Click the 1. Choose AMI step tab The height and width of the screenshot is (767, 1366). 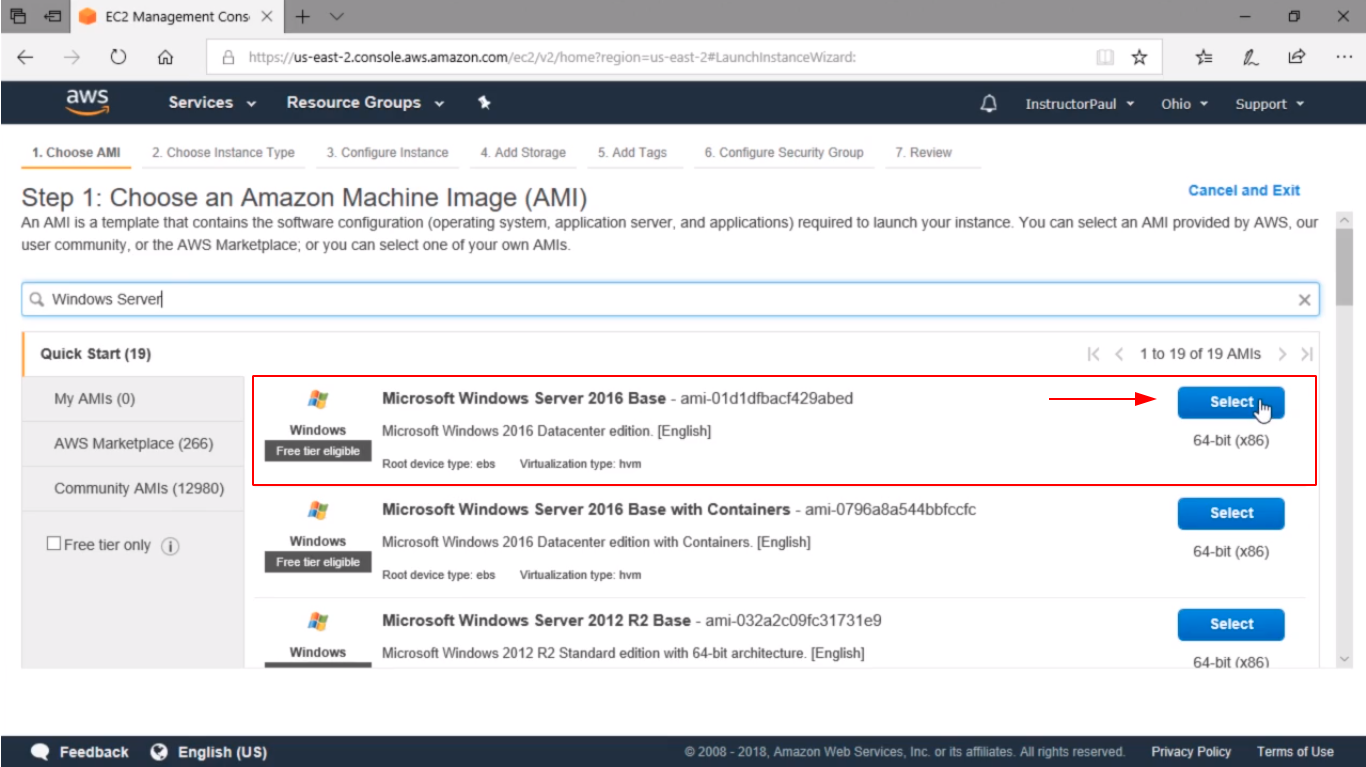[76, 153]
